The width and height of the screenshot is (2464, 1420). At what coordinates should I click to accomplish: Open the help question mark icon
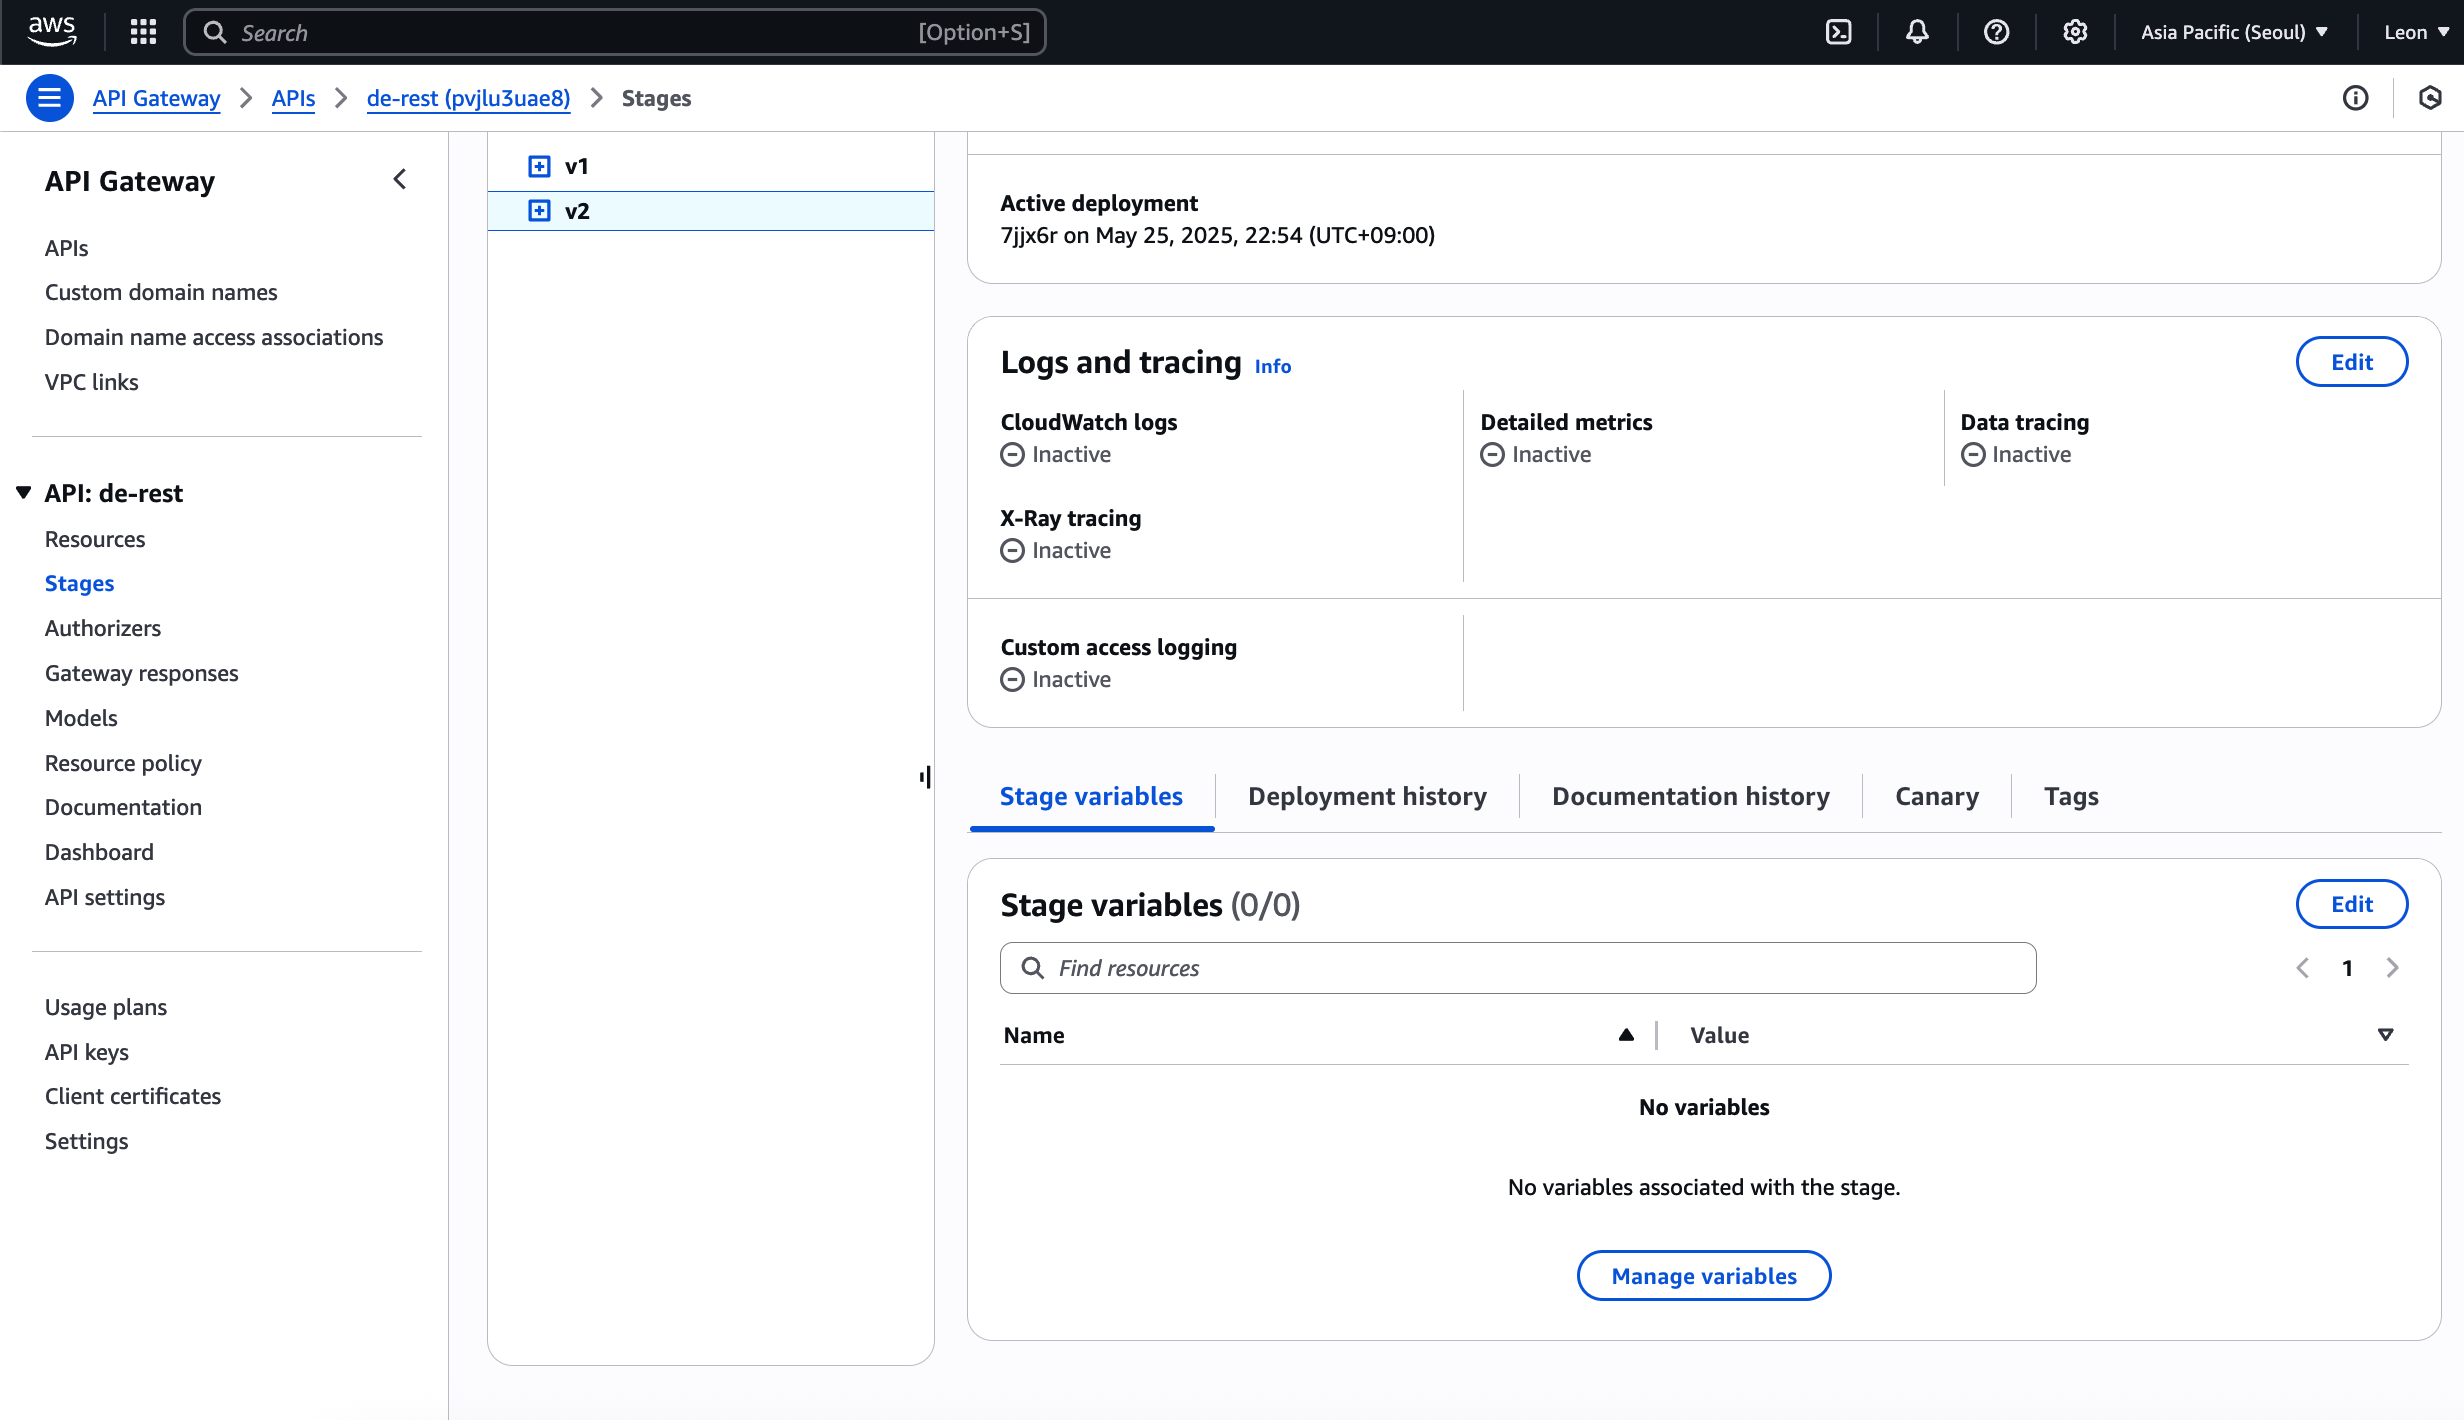[1996, 32]
